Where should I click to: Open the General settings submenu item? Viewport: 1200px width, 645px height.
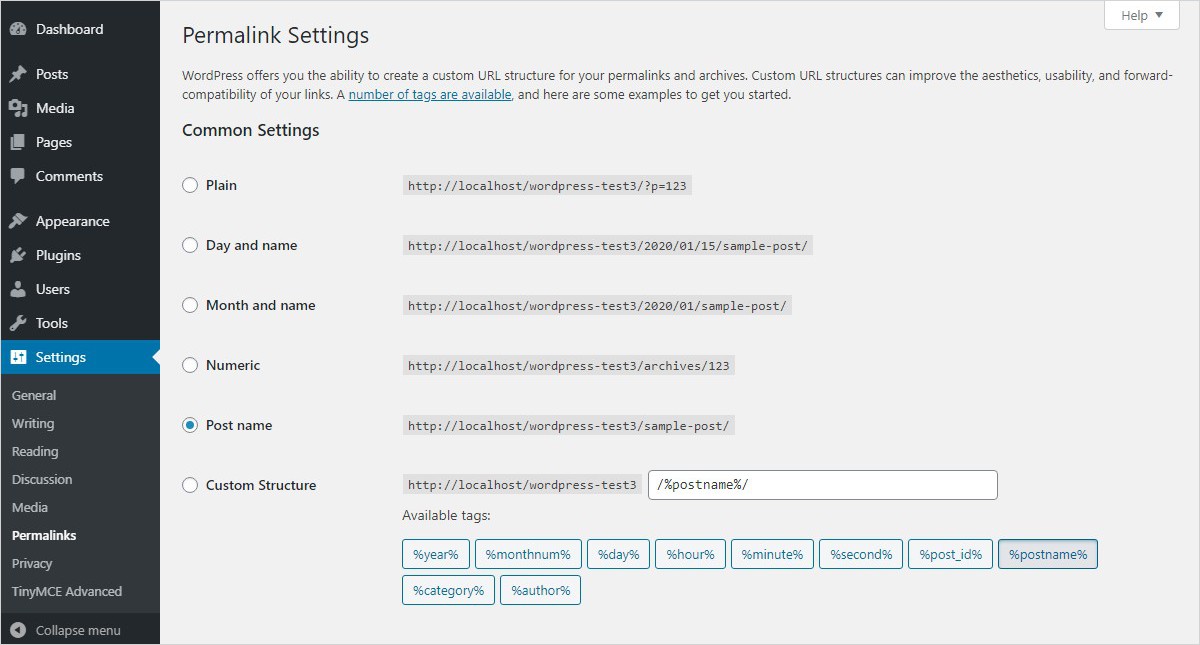pyautogui.click(x=34, y=395)
